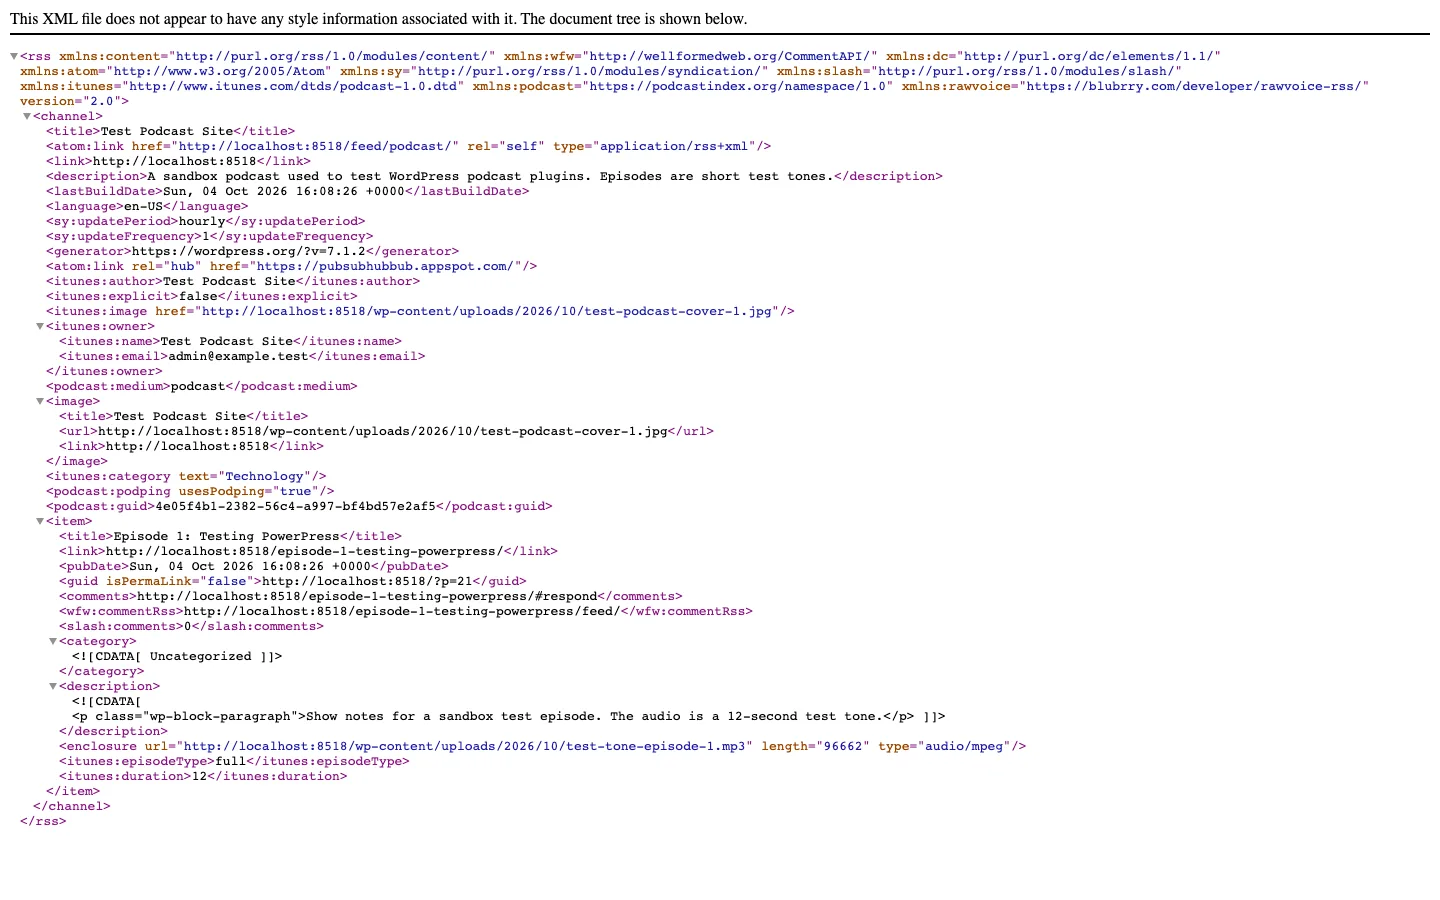Click the 'A sandbox podcast used to test' description
The height and width of the screenshot is (900, 1440).
490,176
